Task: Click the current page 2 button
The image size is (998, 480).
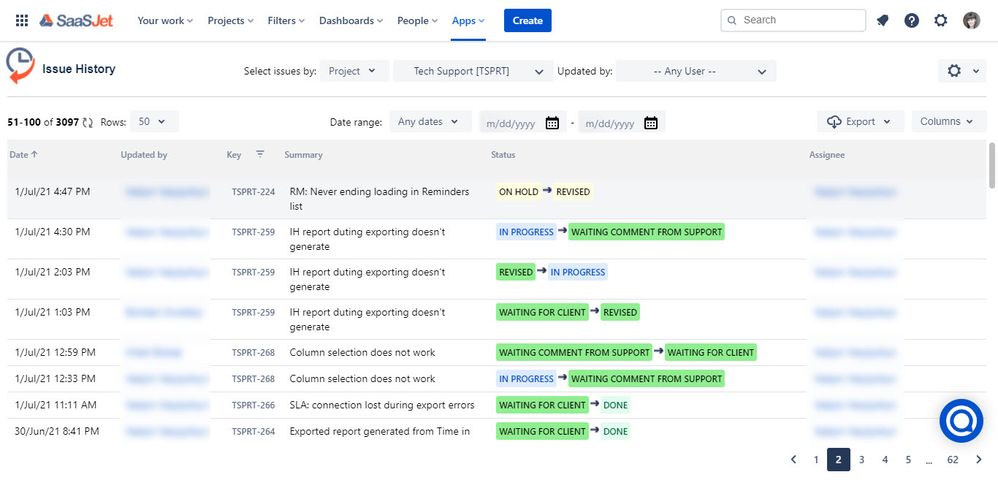Action: point(839,460)
